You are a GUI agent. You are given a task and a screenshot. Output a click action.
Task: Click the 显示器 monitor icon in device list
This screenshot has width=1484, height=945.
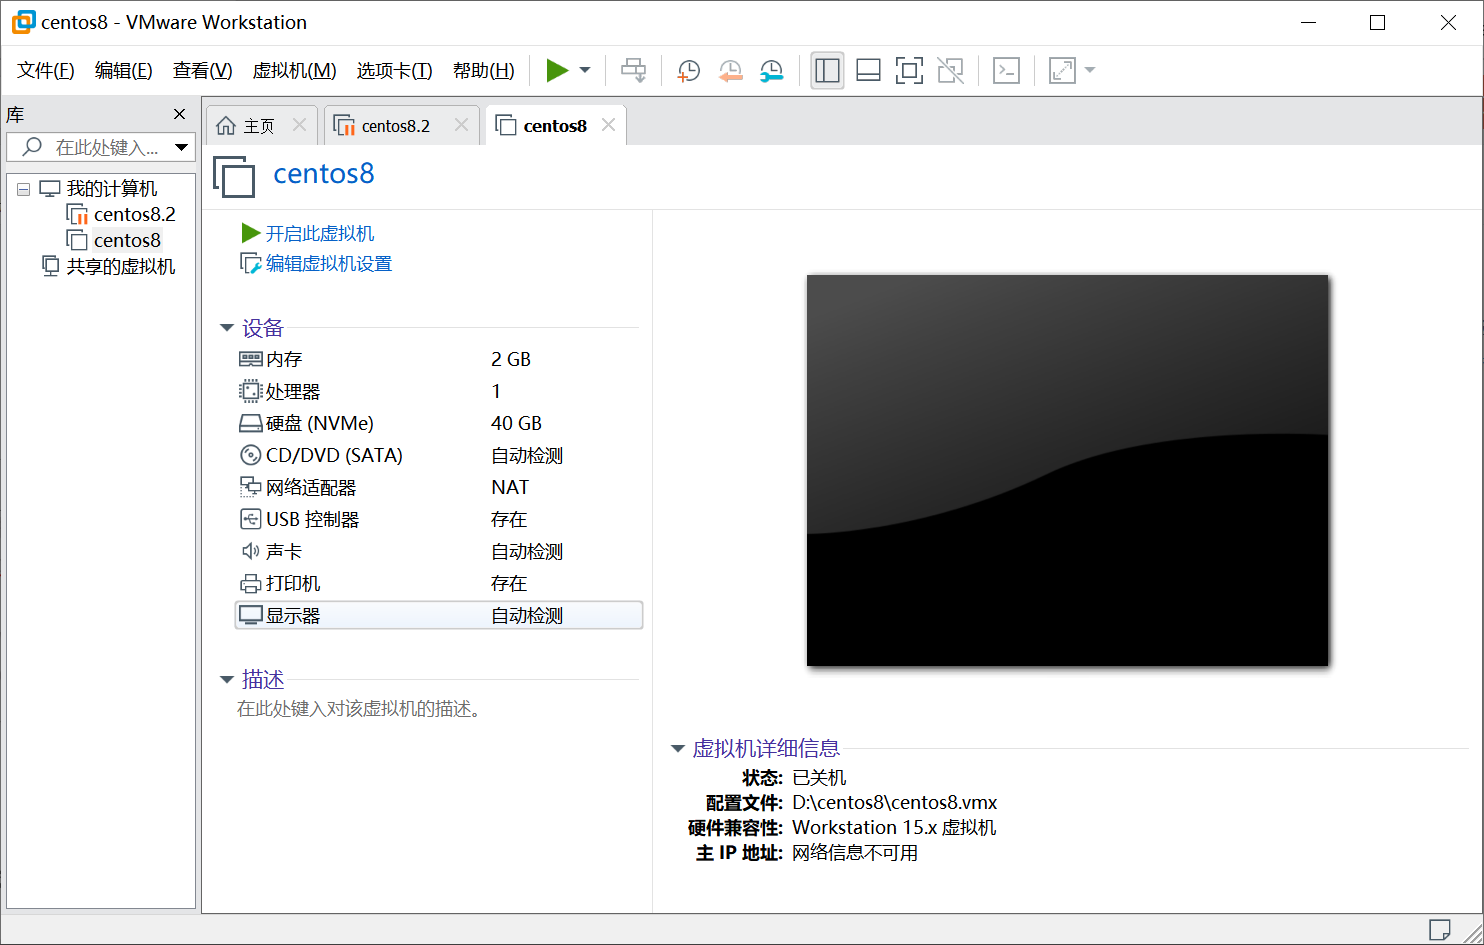[251, 614]
